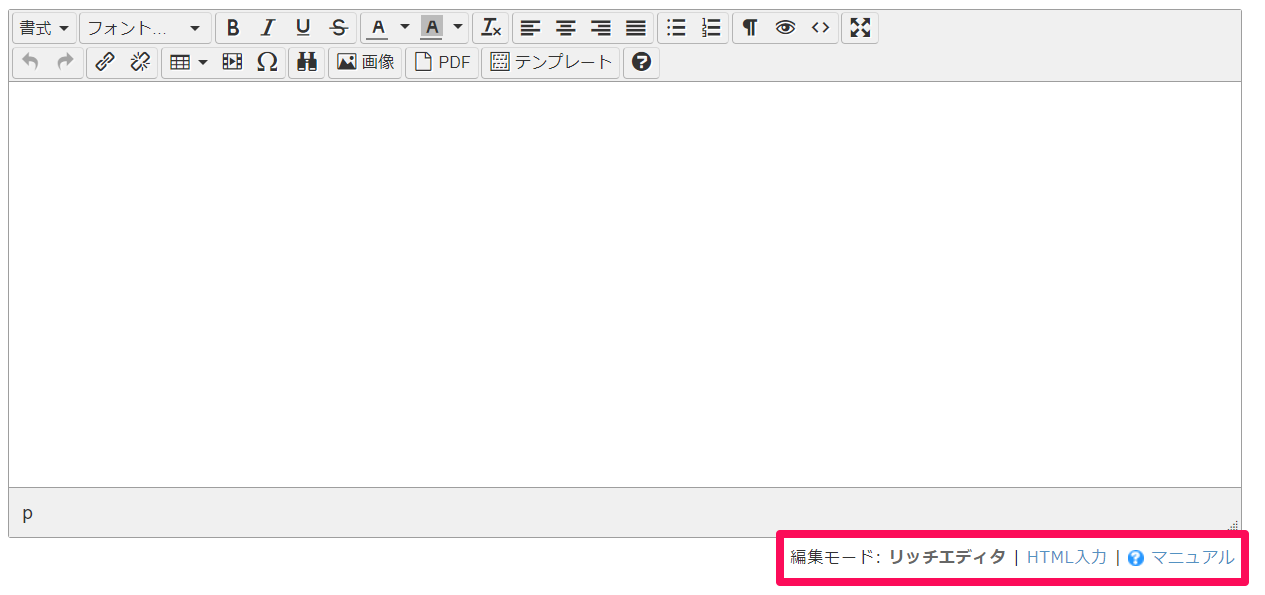
Task: Apply italic formatting
Action: click(268, 27)
